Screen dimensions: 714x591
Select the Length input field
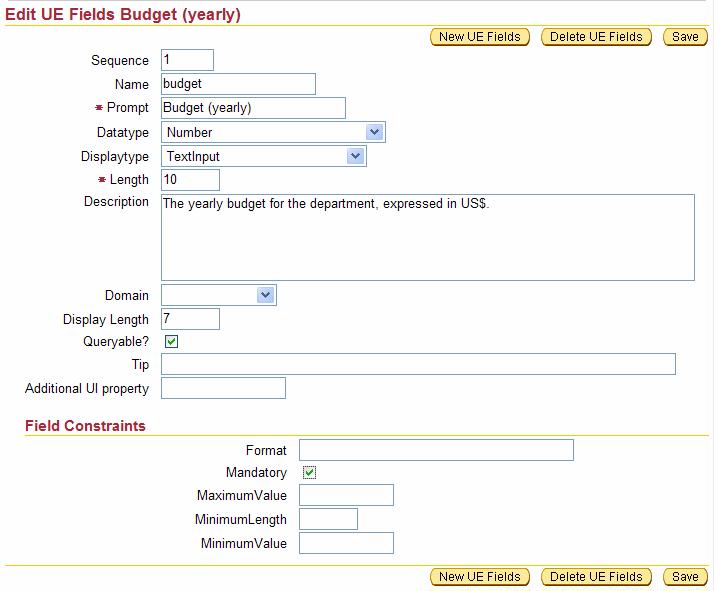[x=190, y=180]
